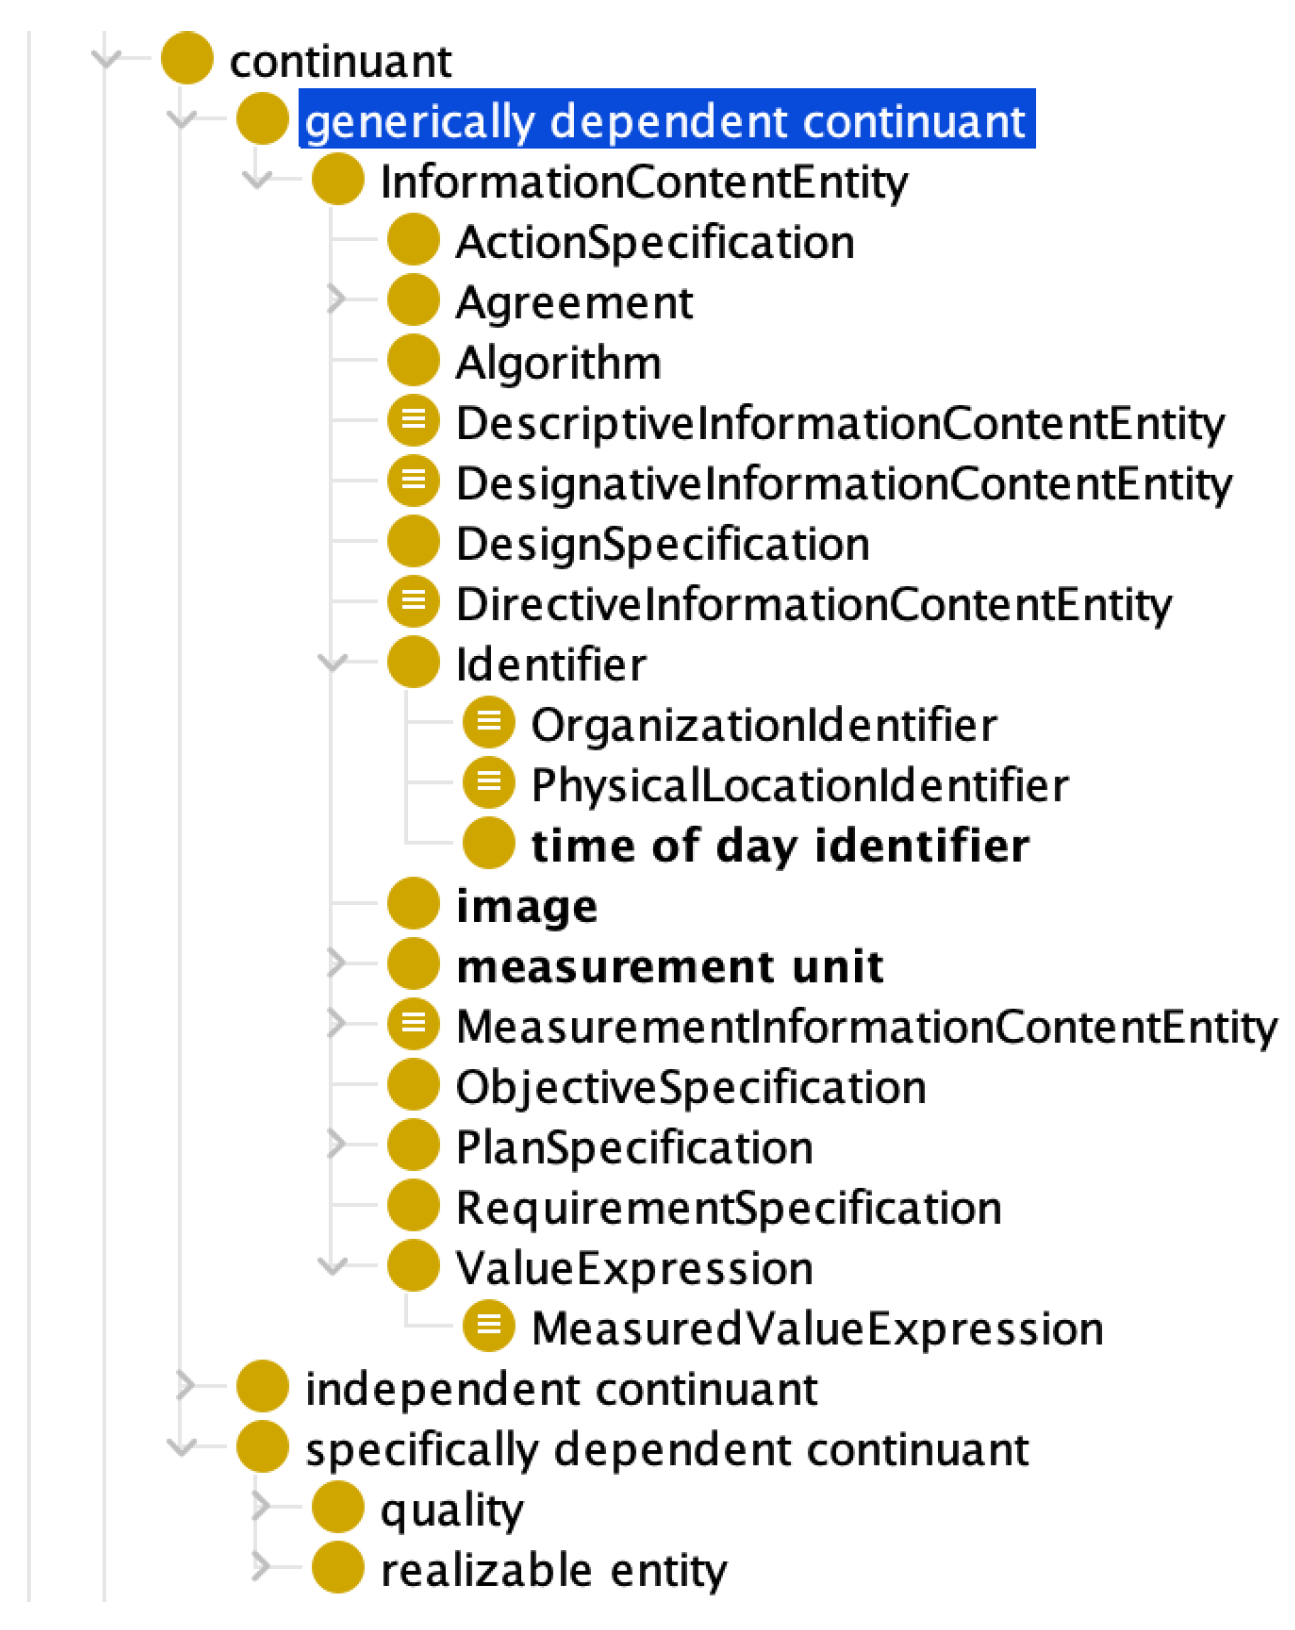The image size is (1295, 1630).
Task: Expand the measurement unit node
Action: [x=336, y=964]
